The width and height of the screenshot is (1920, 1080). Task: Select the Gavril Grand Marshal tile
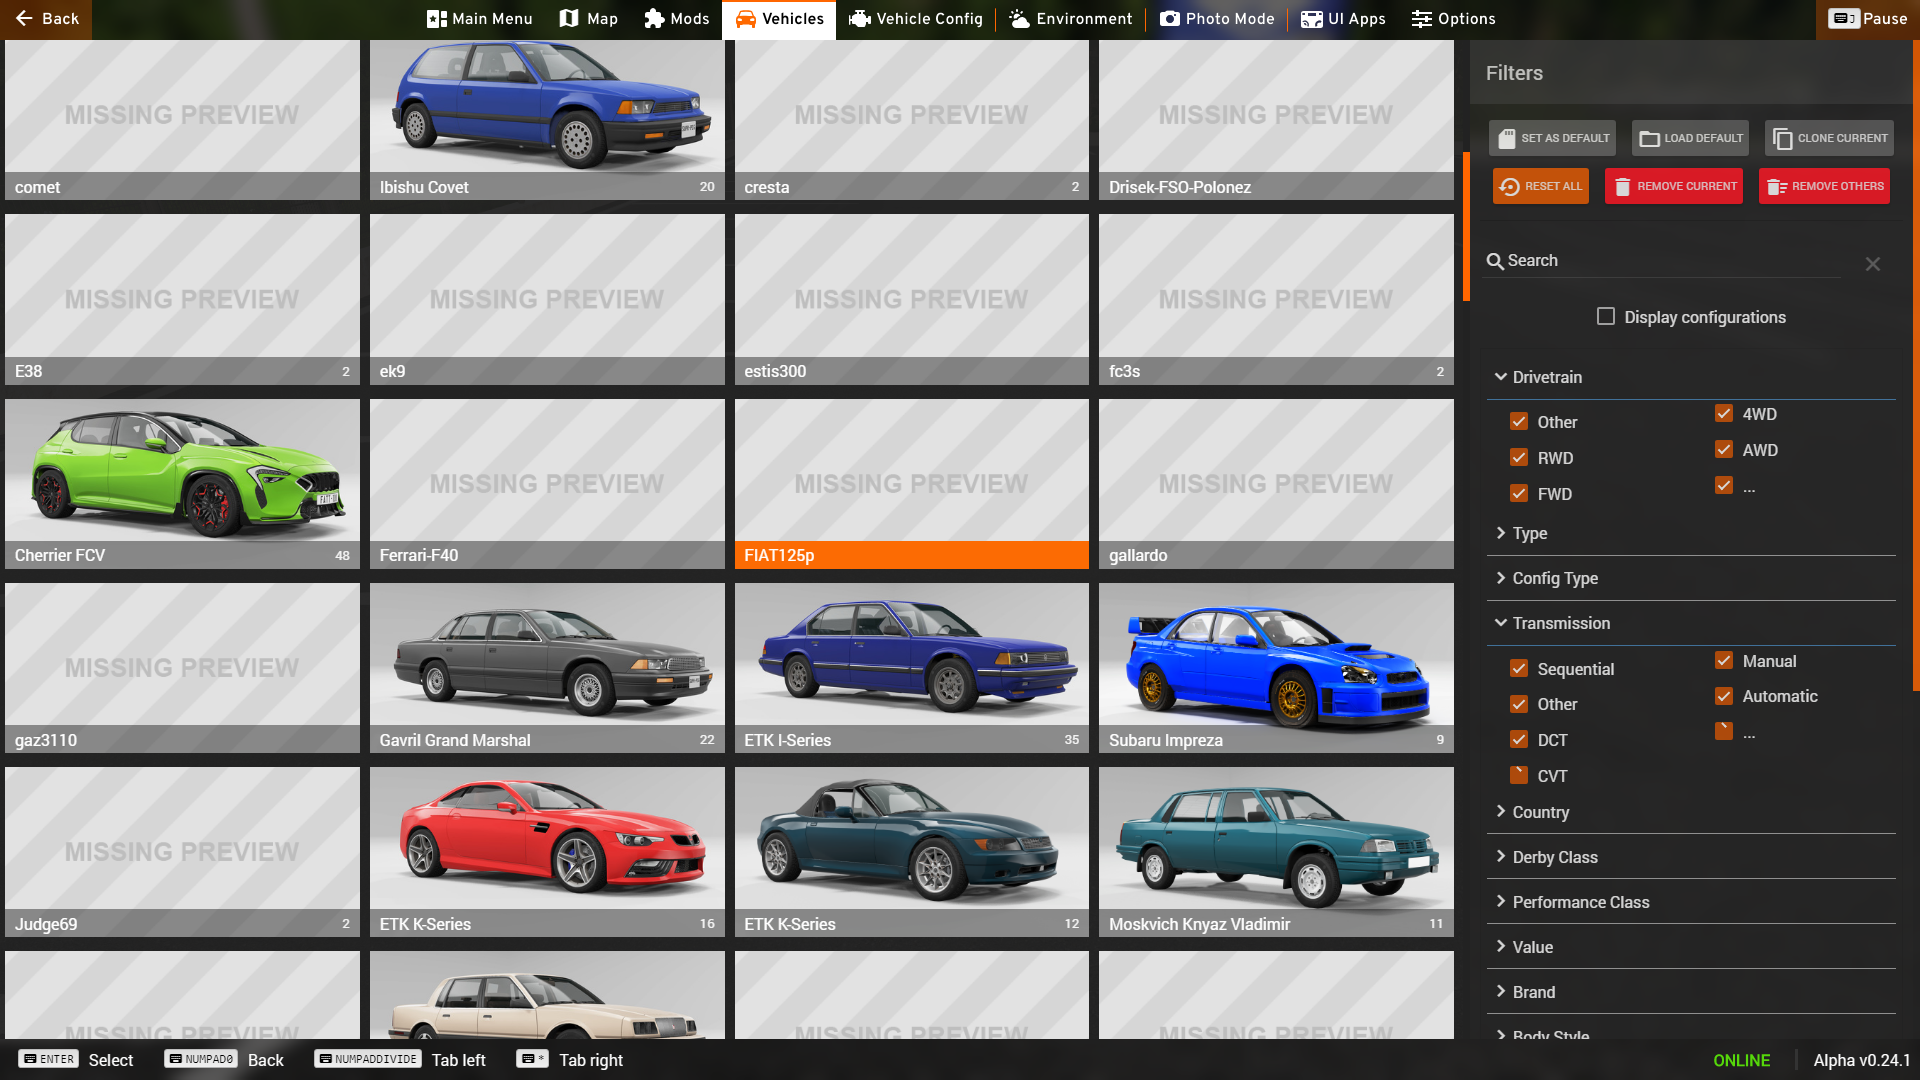[x=547, y=668]
